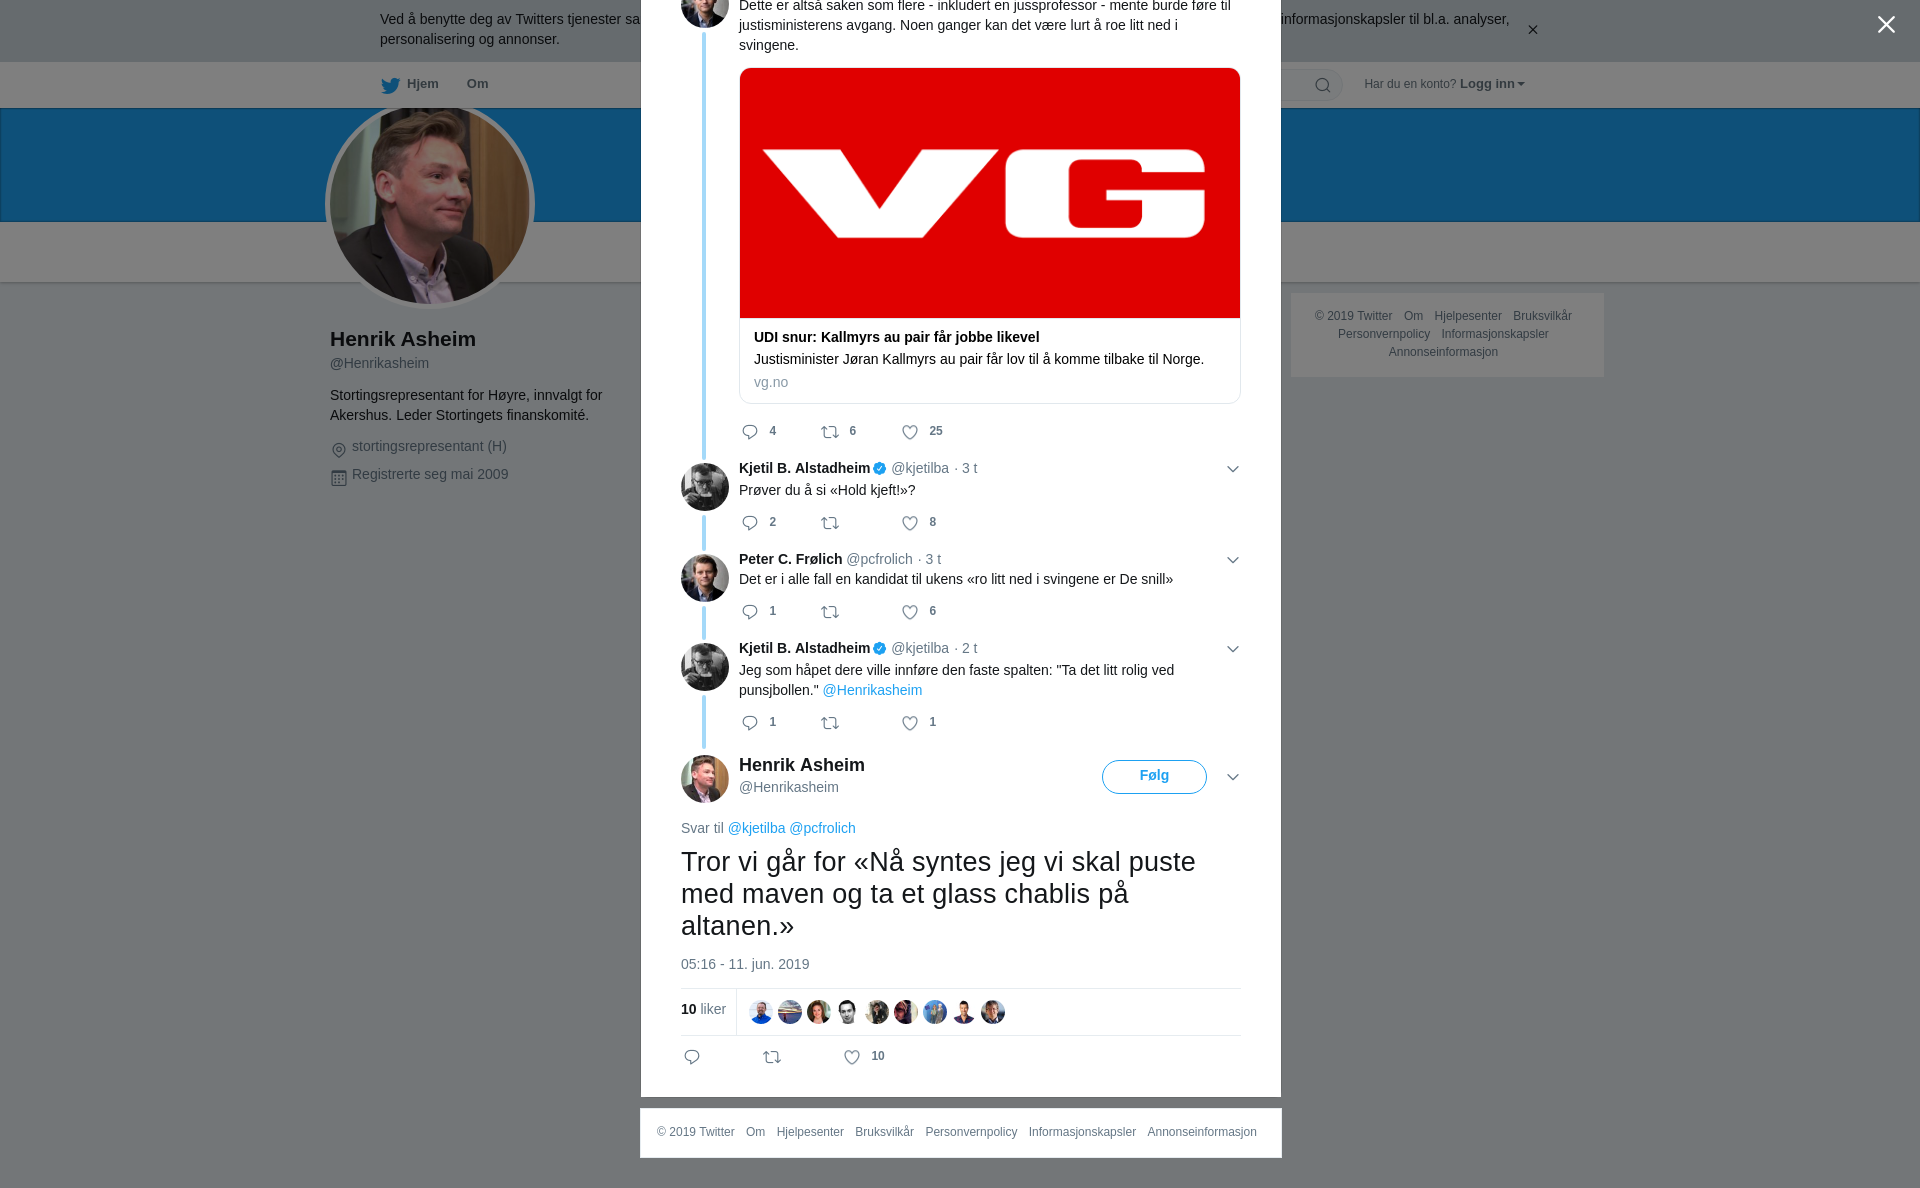
Task: Reply to Henrik Asheim's main tweet
Action: (692, 1057)
